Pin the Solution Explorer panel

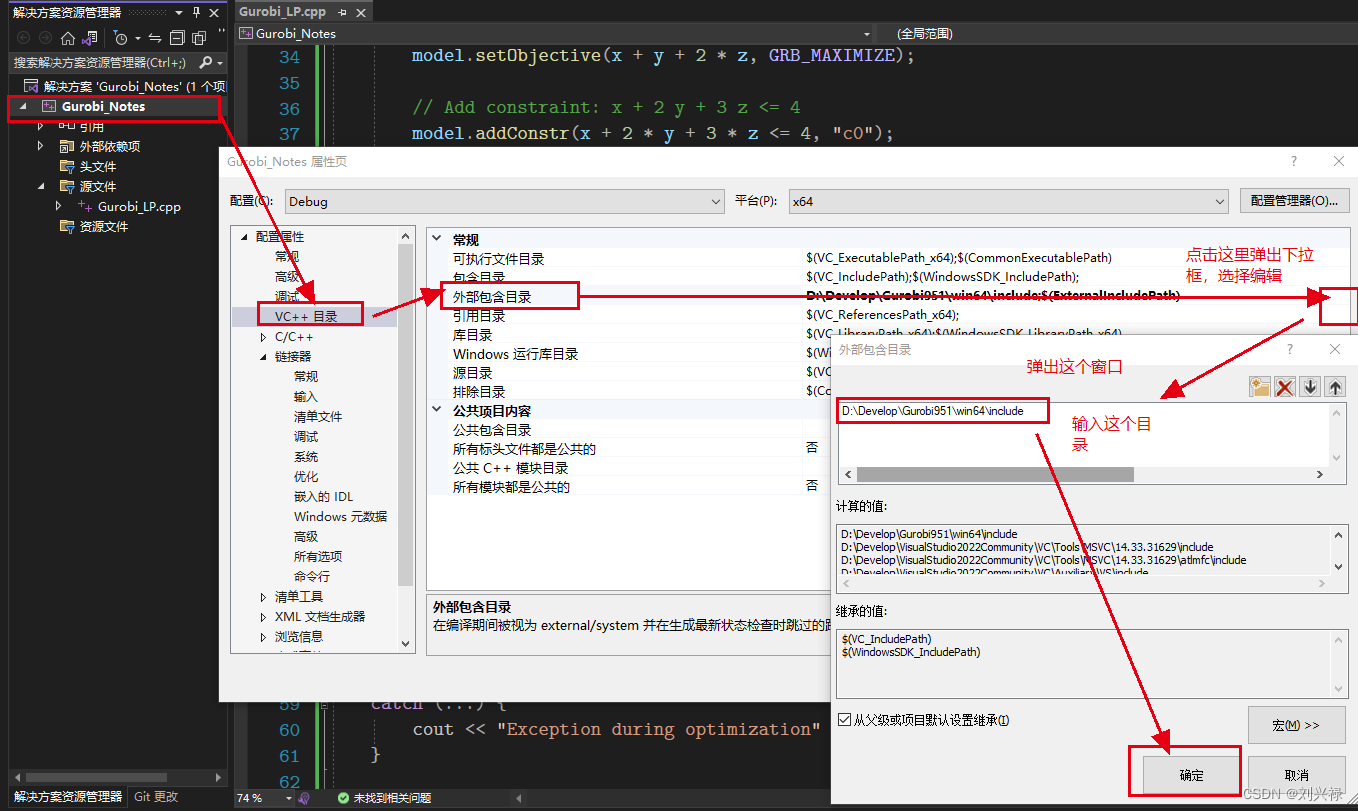click(x=196, y=12)
